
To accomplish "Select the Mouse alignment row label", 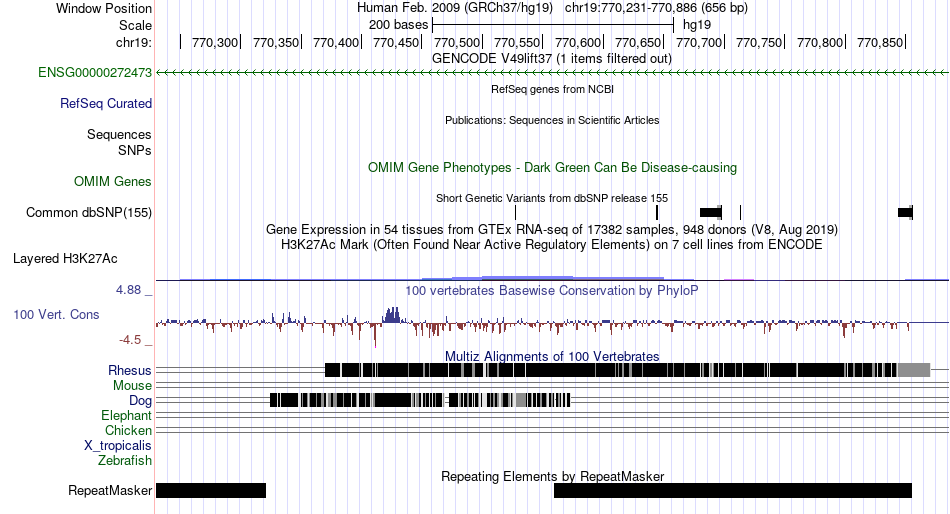I will 132,386.
